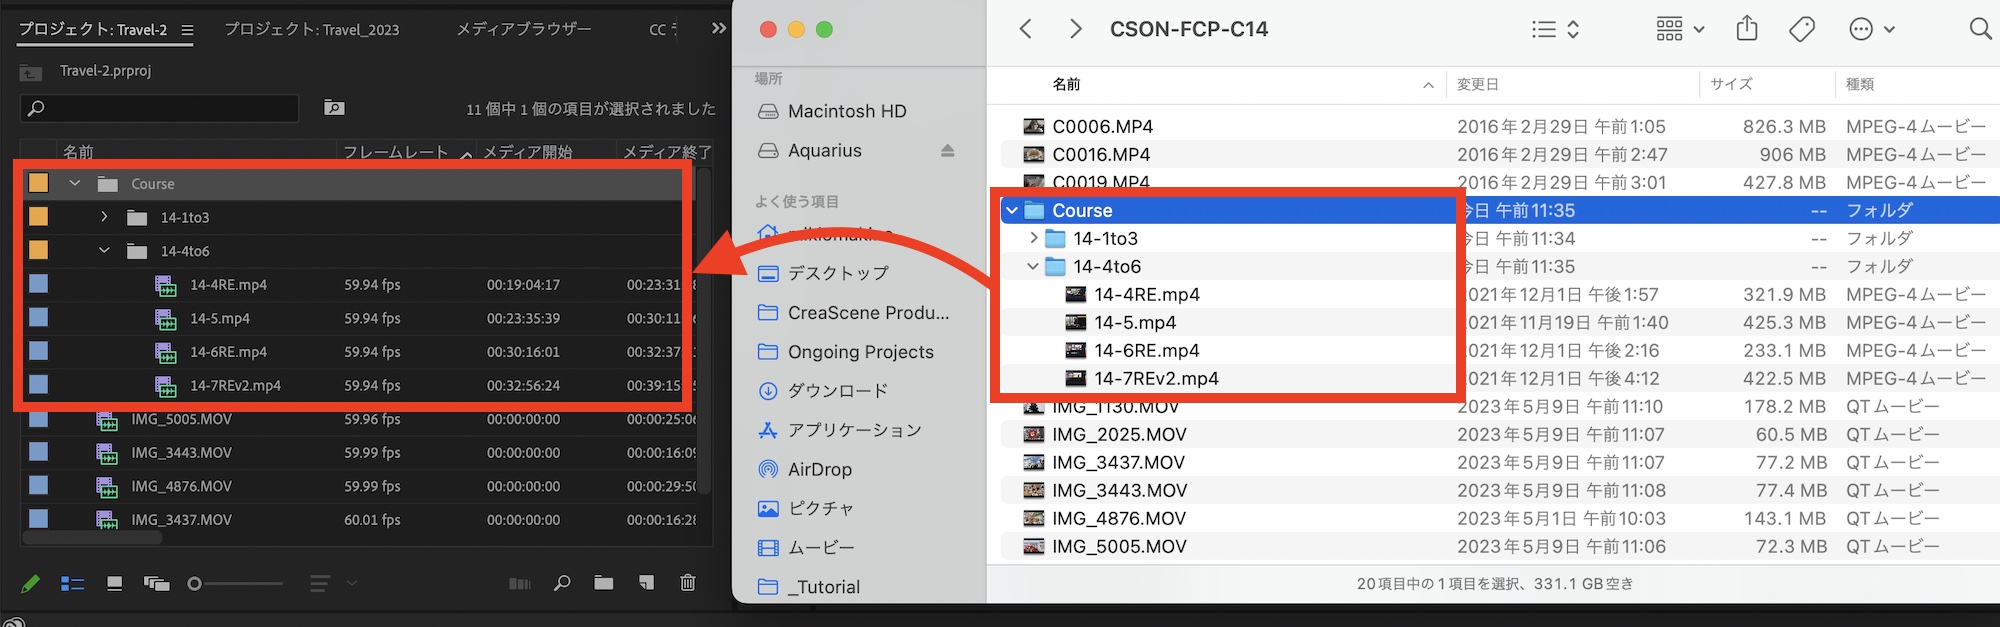Viewport: 2000px width, 627px height.
Task: Click the green pencil write-toggle icon
Action: pyautogui.click(x=31, y=584)
